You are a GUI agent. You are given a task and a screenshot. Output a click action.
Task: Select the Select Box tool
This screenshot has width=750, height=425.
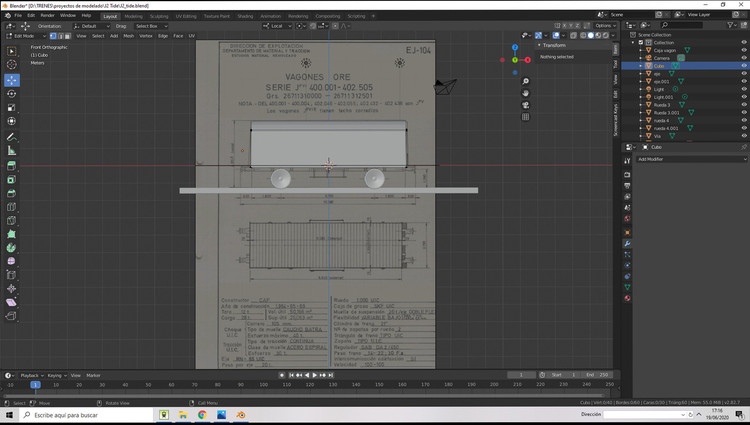[x=12, y=51]
